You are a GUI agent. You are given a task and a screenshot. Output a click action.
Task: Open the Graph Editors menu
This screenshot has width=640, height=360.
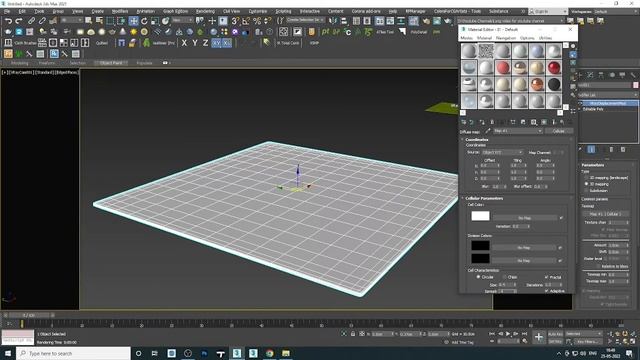click(x=176, y=11)
